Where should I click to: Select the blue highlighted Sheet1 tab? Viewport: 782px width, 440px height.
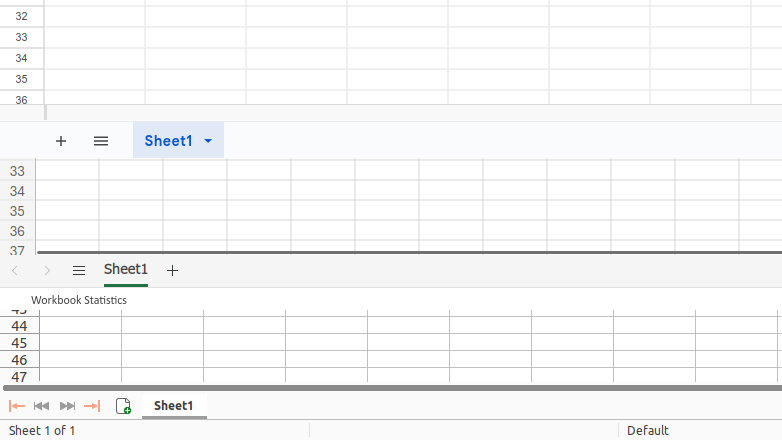point(168,141)
